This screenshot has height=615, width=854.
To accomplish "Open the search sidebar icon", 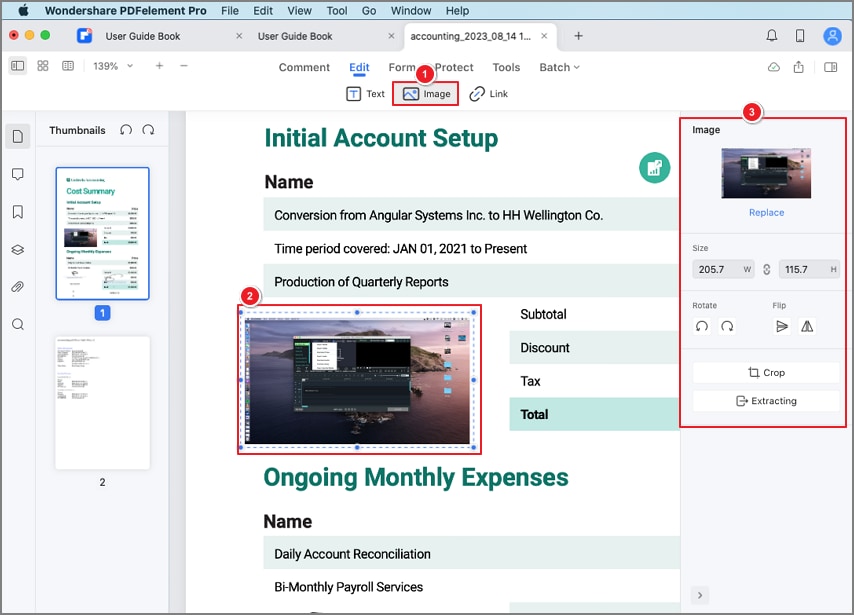I will click(x=17, y=325).
